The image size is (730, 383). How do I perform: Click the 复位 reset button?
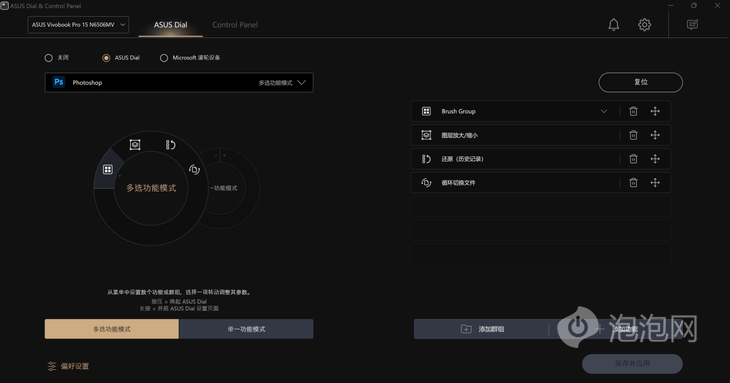click(x=641, y=82)
